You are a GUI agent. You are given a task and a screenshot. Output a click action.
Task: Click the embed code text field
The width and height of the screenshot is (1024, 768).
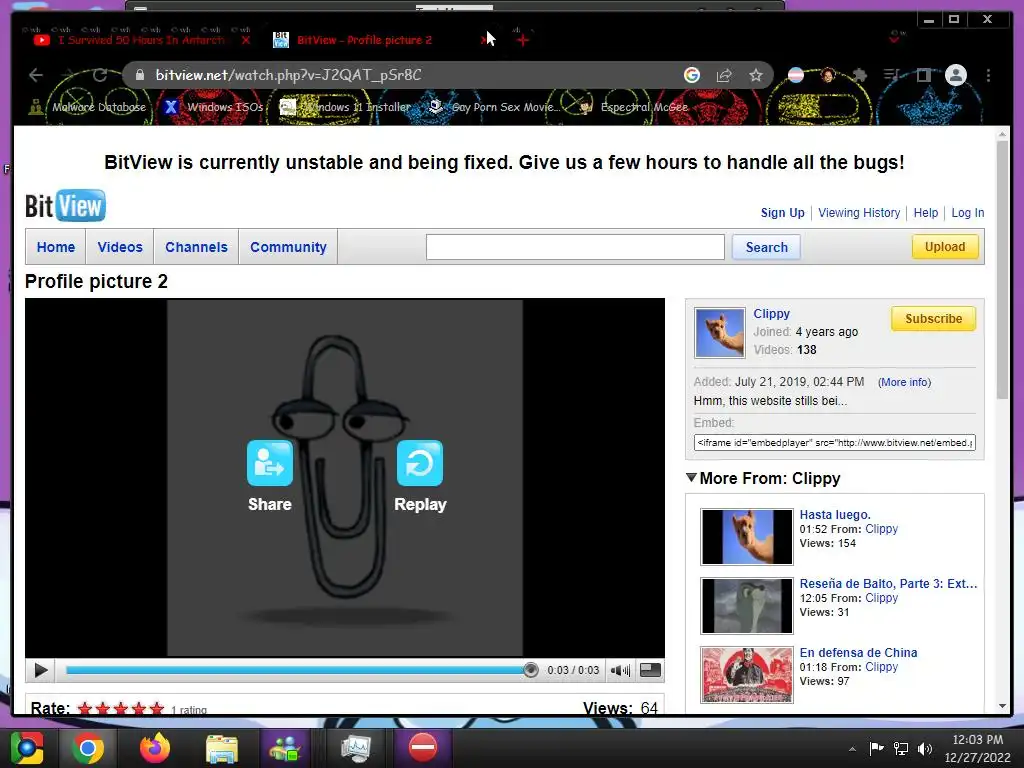pyautogui.click(x=834, y=443)
